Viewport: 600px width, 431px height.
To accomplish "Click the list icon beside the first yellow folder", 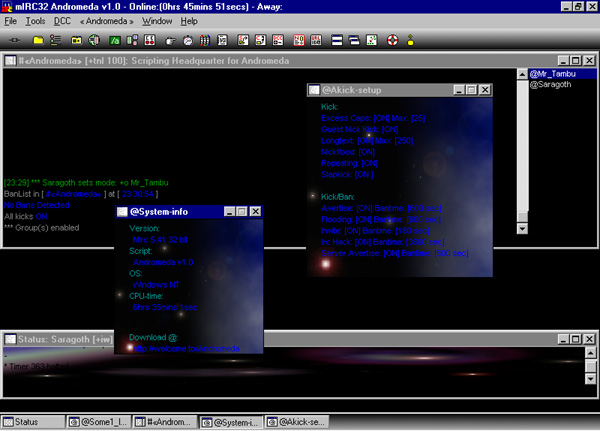I will 55,40.
